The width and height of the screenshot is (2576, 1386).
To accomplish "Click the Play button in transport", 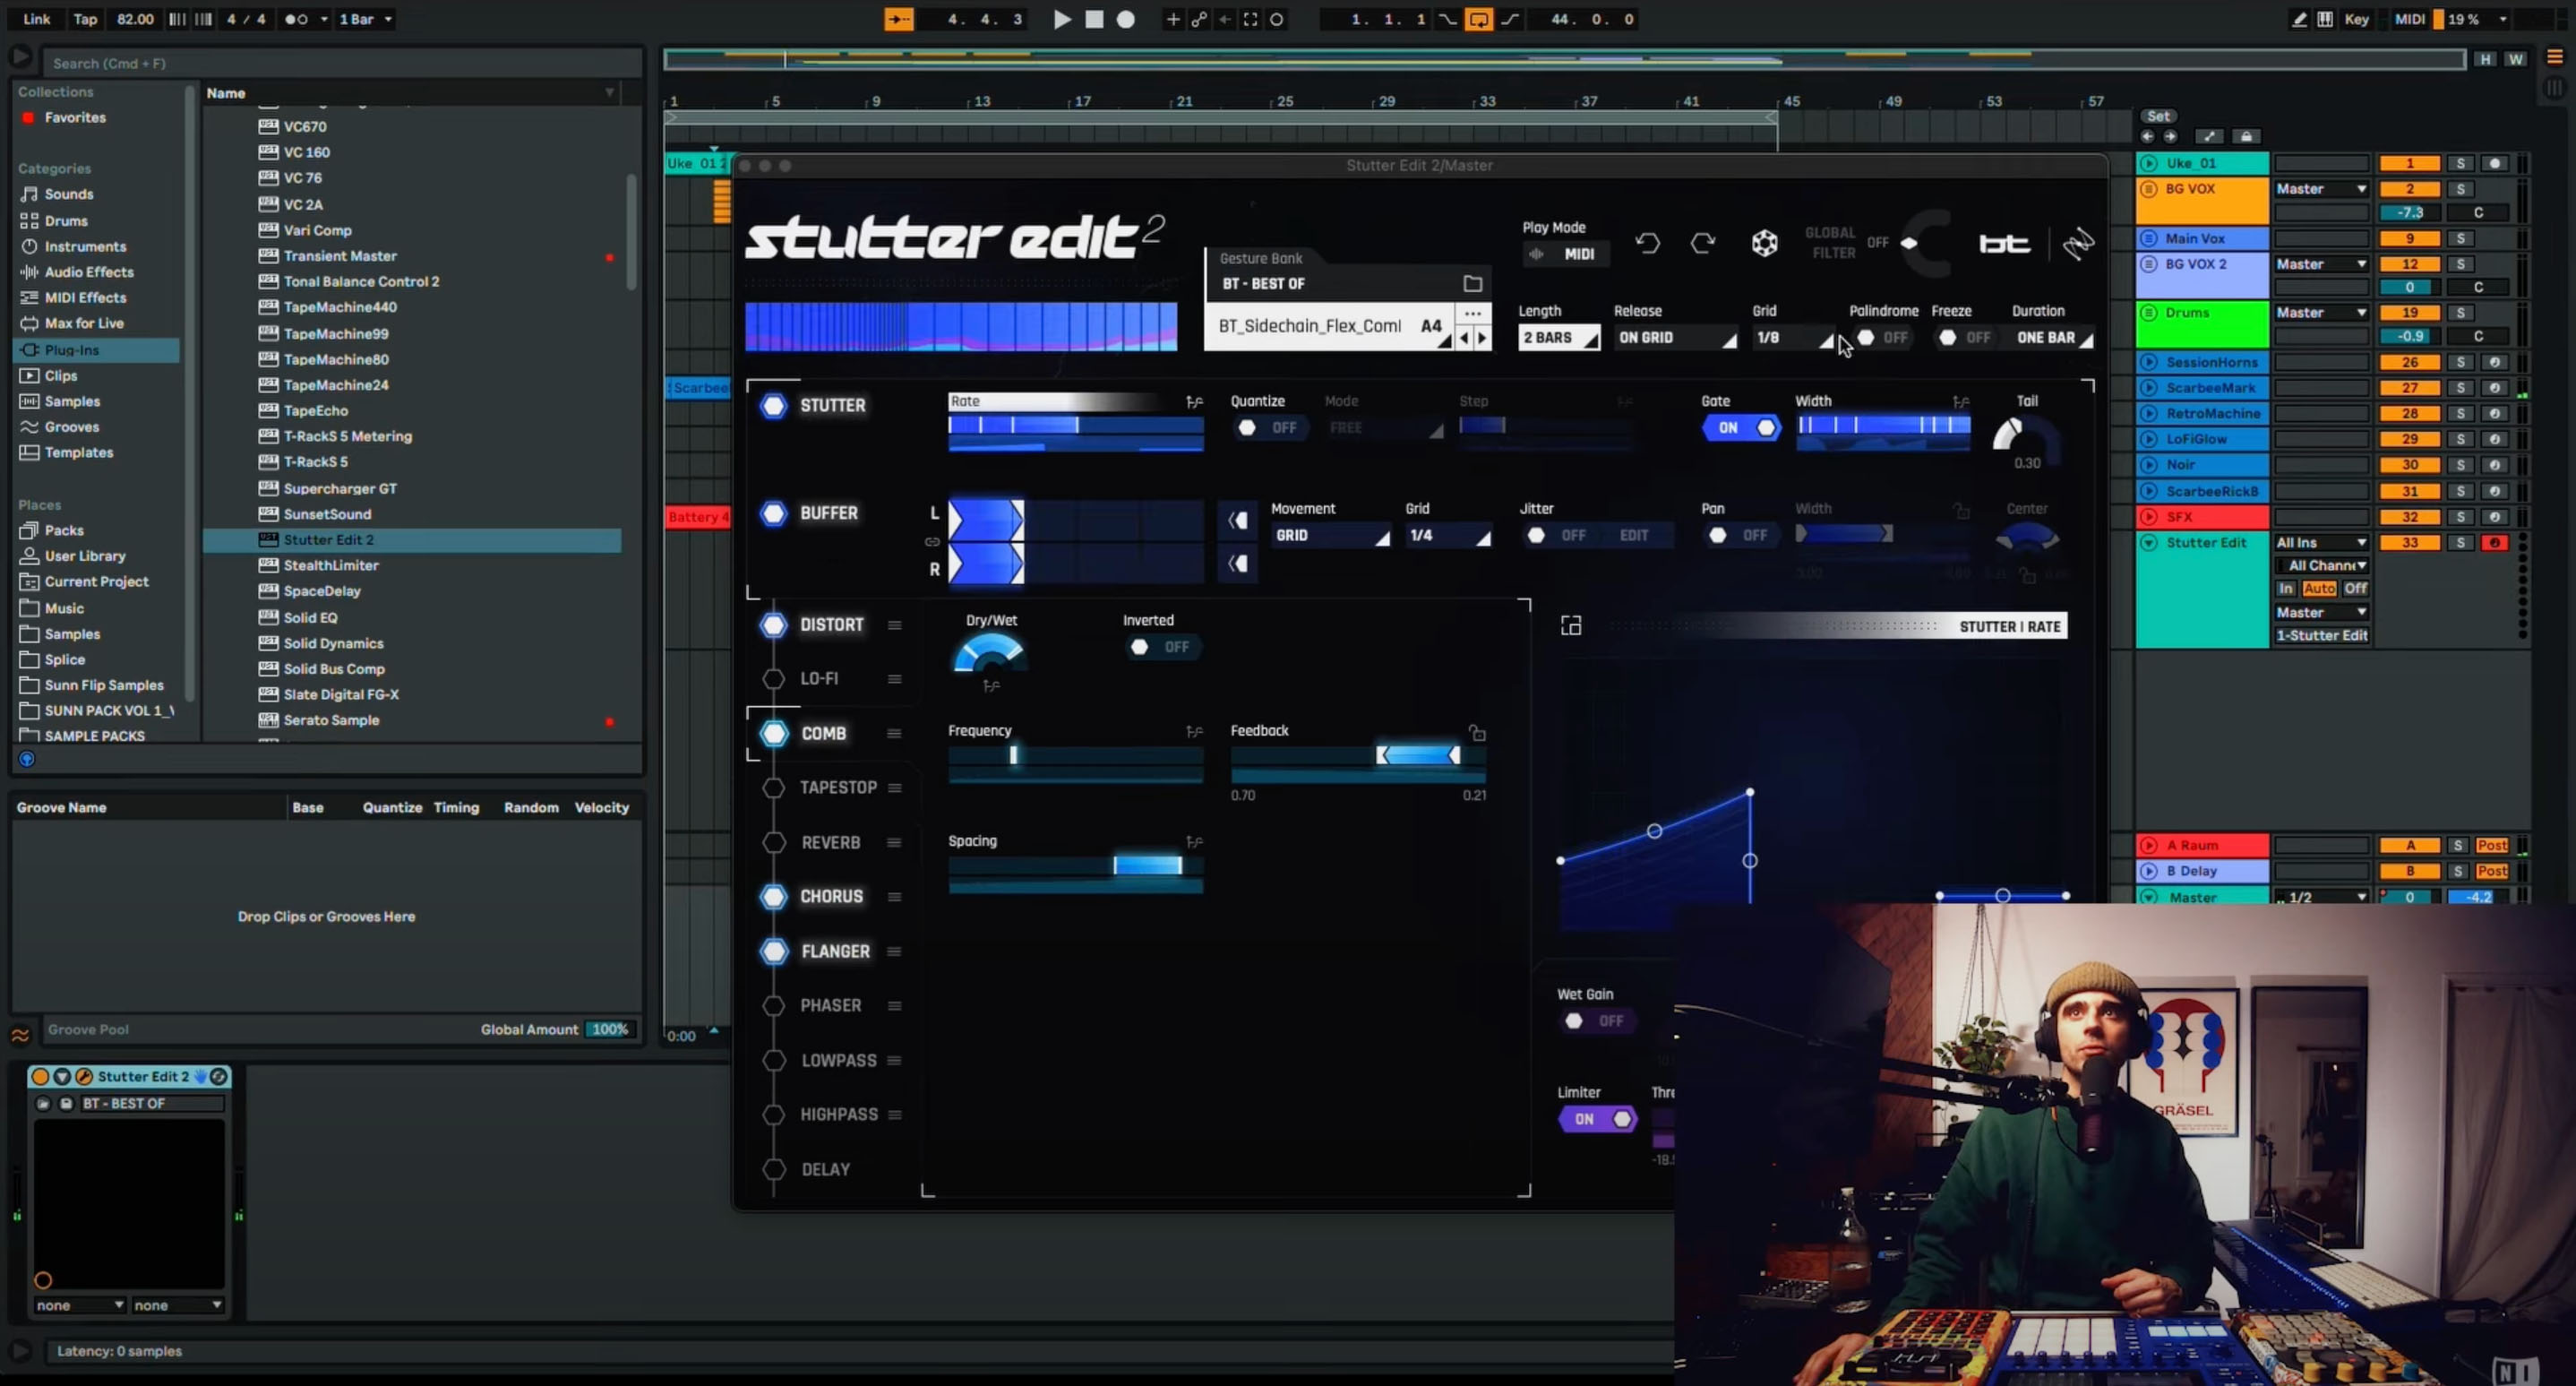I will click(1062, 19).
